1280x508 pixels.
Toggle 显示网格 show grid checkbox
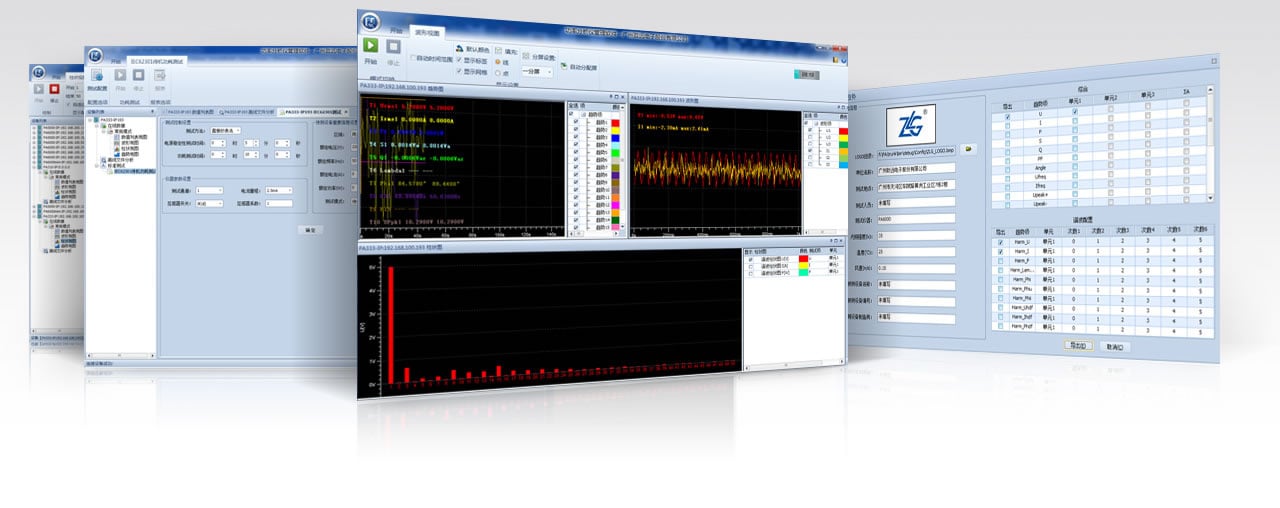(461, 72)
